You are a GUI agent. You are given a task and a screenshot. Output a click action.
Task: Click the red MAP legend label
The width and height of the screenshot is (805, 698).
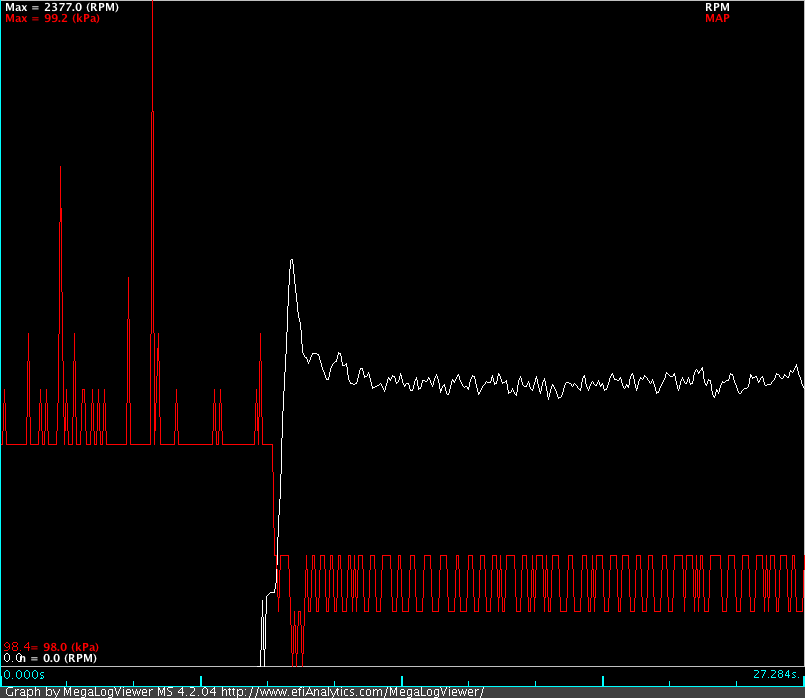[717, 18]
